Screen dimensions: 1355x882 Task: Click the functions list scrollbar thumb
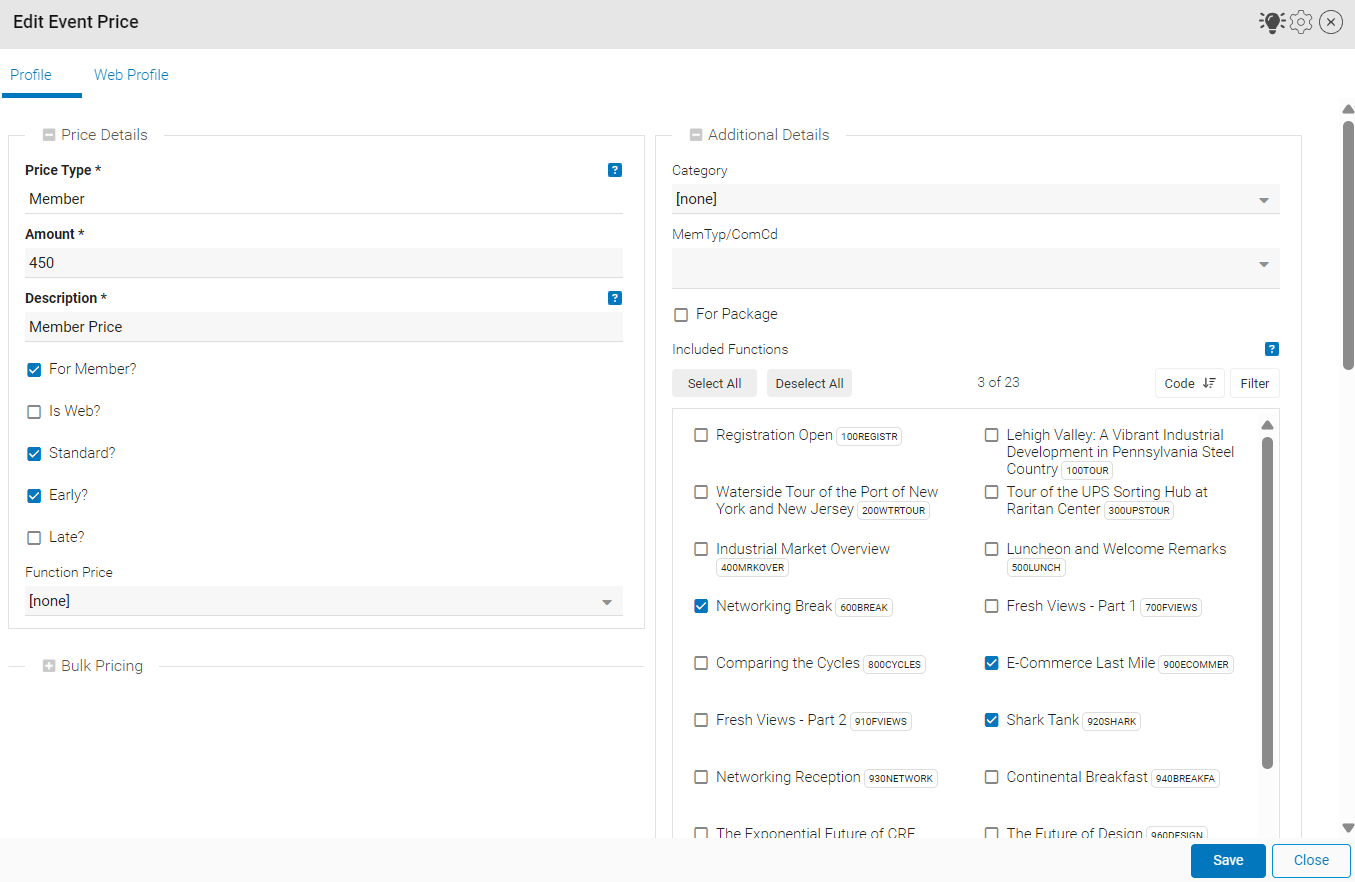(1267, 603)
